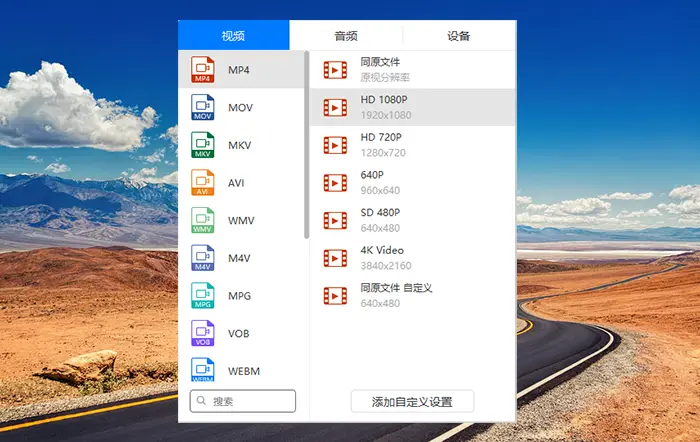Choose the MP4 label text
700x442 pixels.
[x=239, y=70]
